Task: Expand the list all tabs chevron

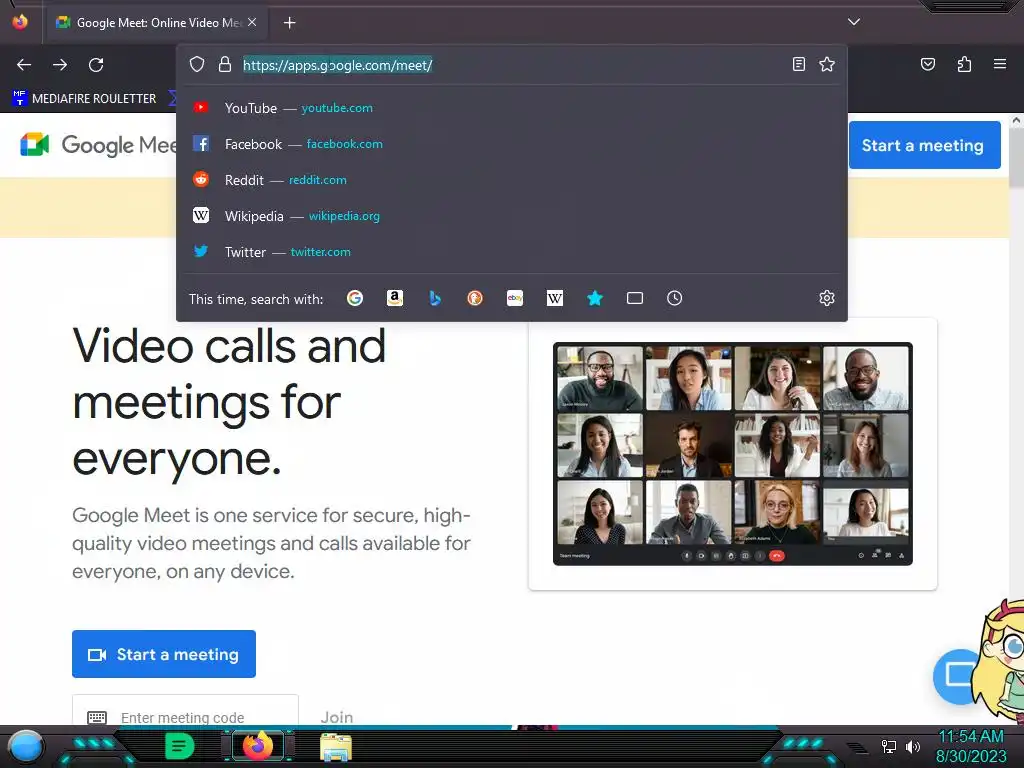Action: [854, 22]
